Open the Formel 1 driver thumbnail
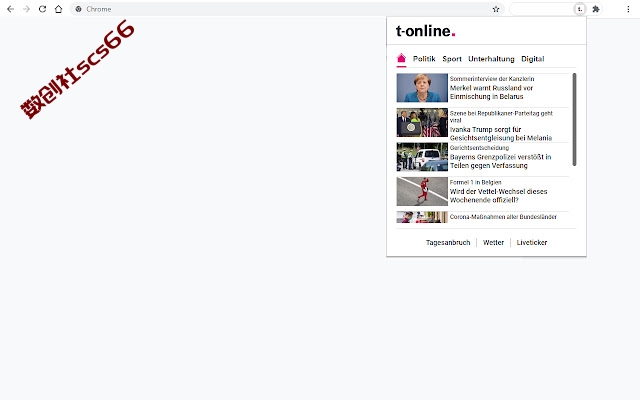The width and height of the screenshot is (640, 400). tap(422, 191)
